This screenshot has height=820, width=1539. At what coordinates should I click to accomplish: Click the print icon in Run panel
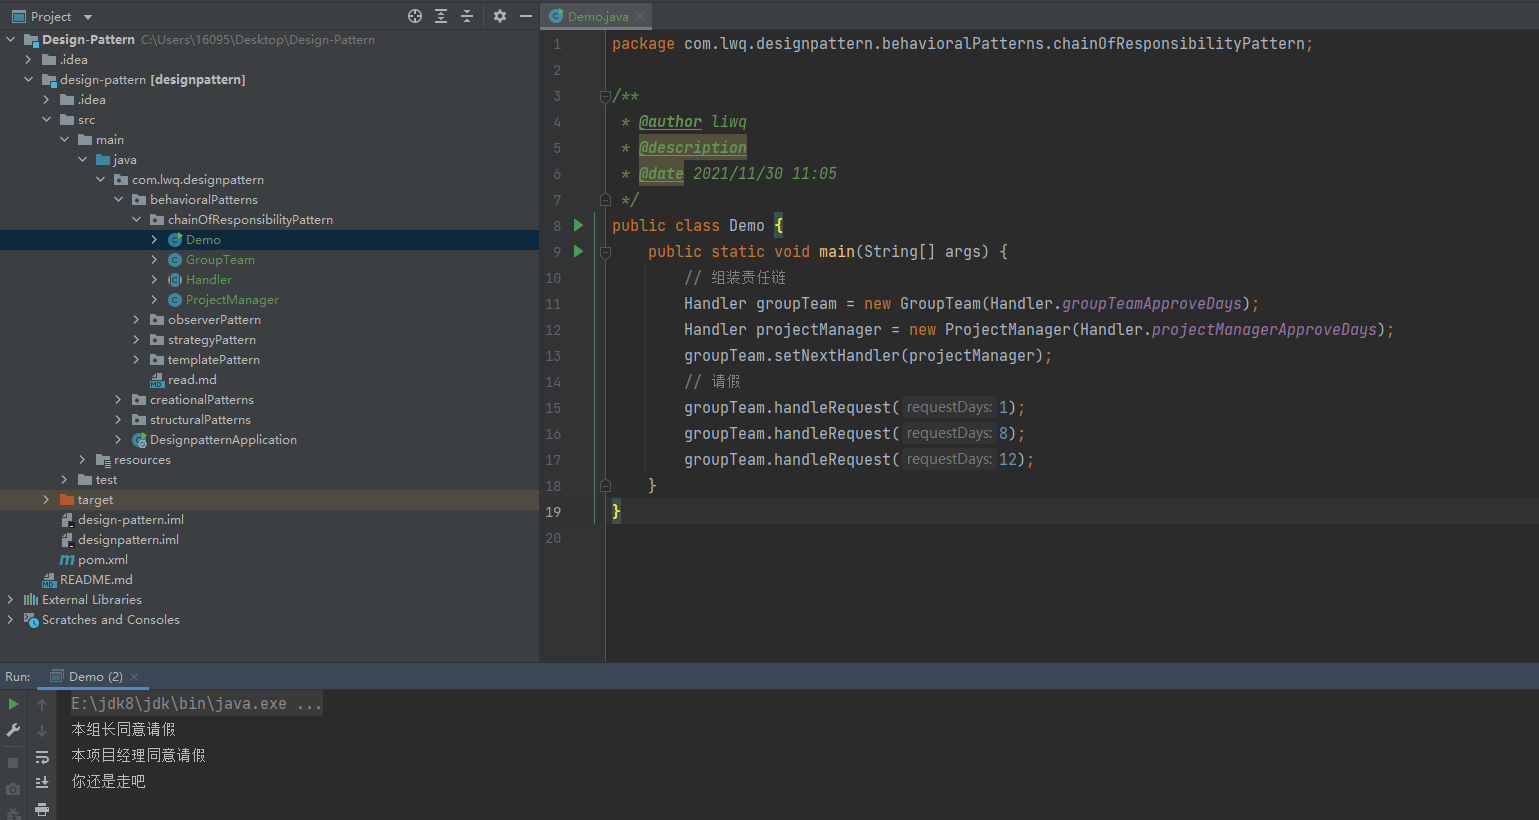click(x=42, y=809)
